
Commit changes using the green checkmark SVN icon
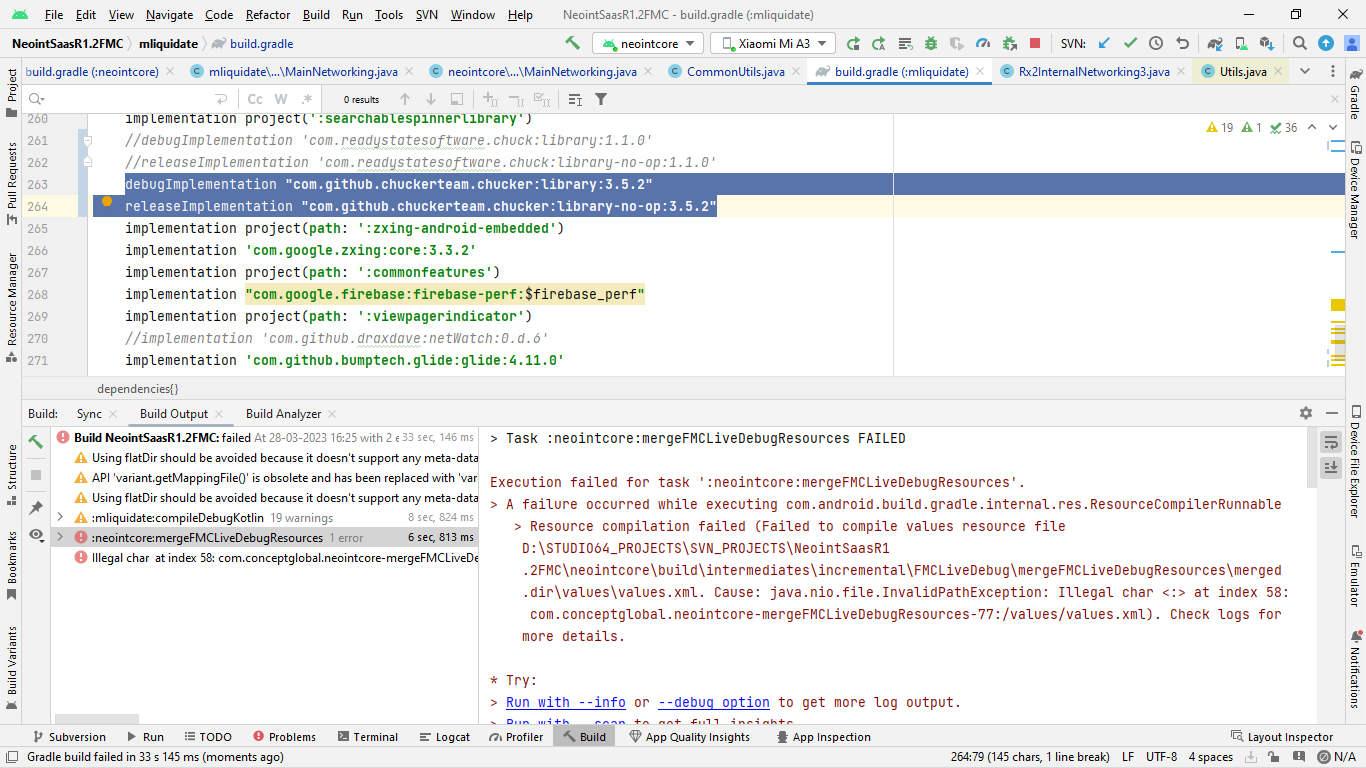pos(1130,44)
